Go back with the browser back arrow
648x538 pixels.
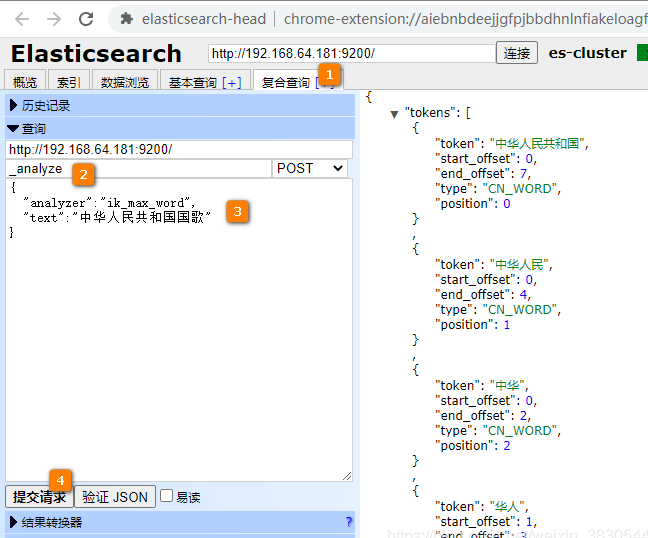(21, 19)
